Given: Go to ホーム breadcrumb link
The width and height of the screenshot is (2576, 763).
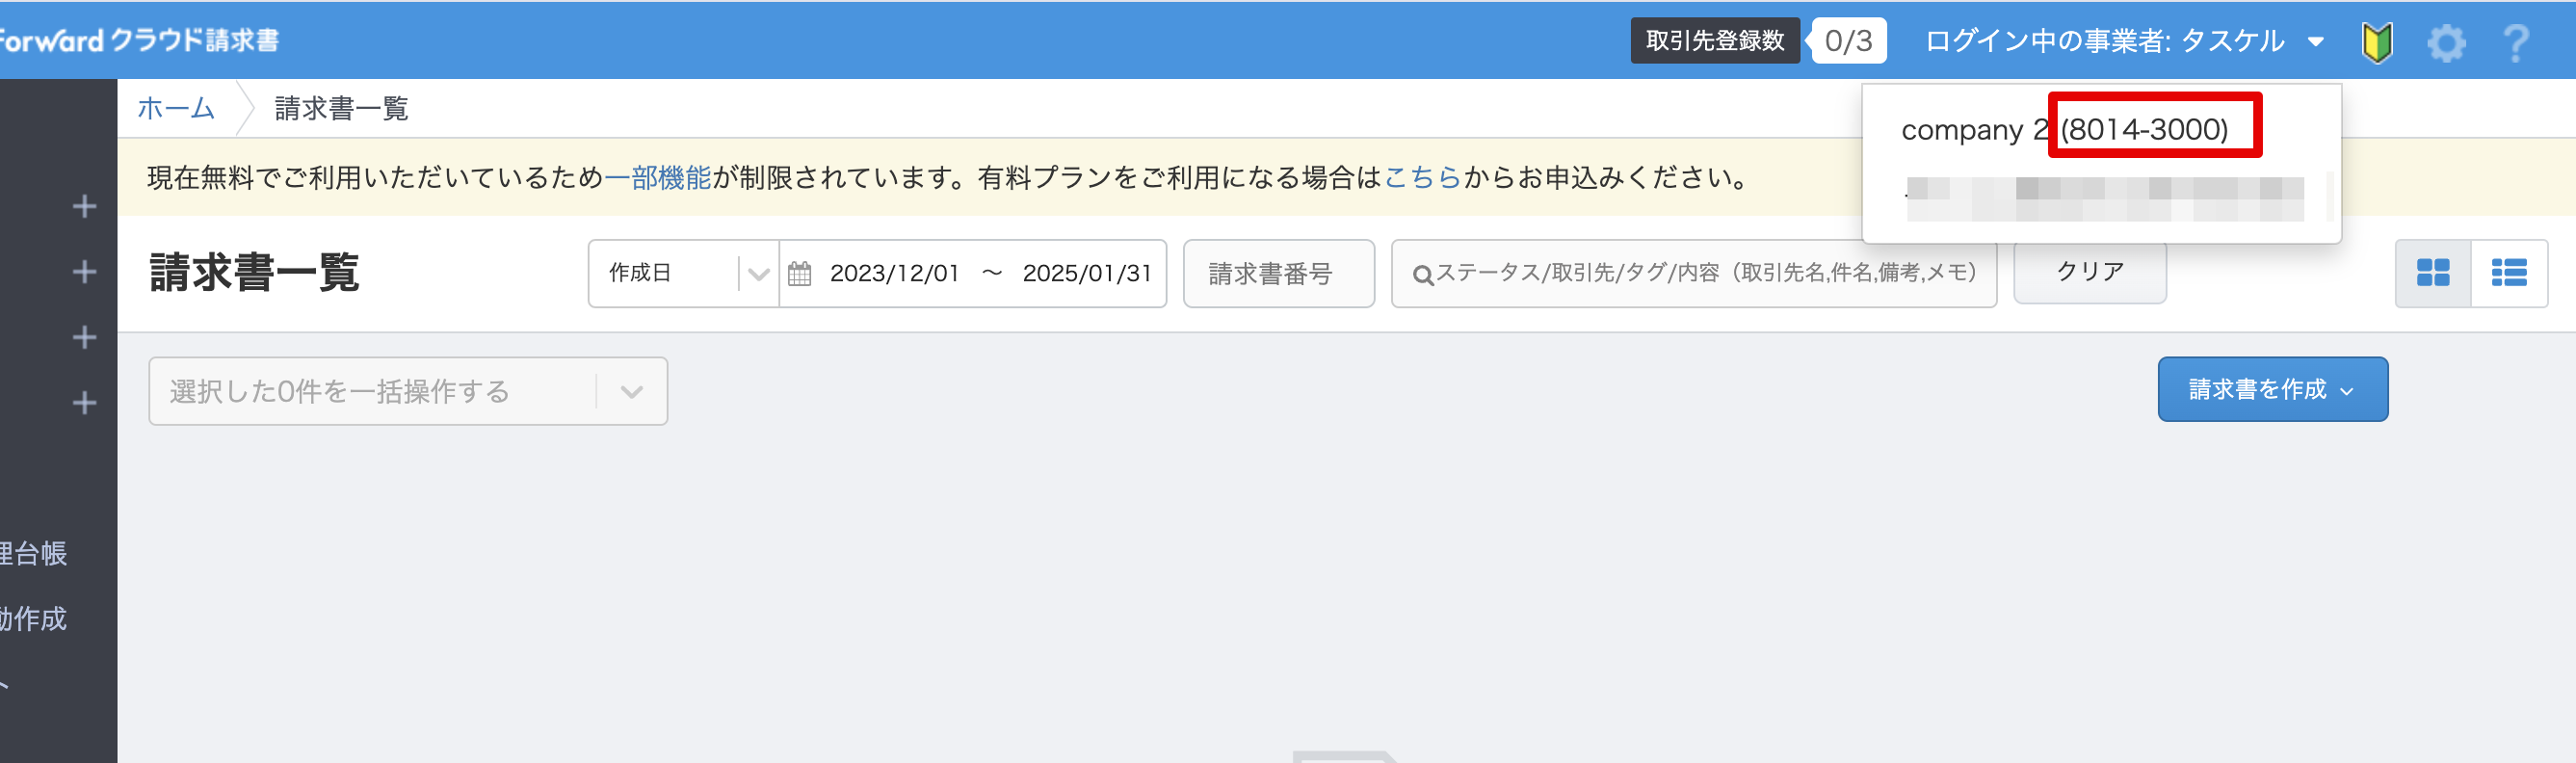Looking at the screenshot, I should [176, 108].
